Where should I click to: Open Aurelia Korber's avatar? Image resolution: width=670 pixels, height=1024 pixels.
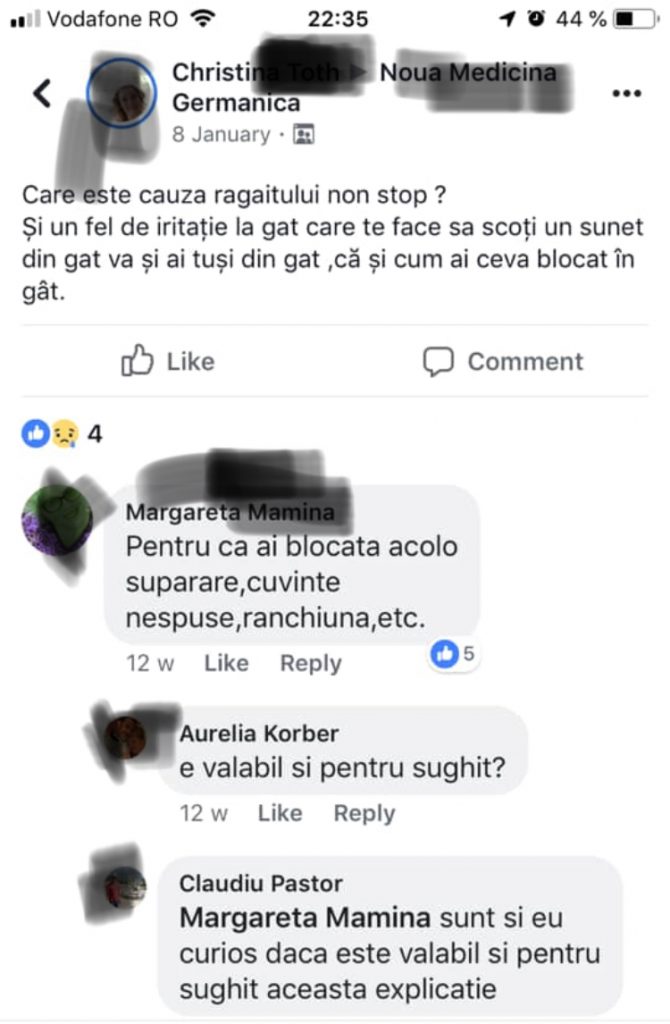coord(125,738)
